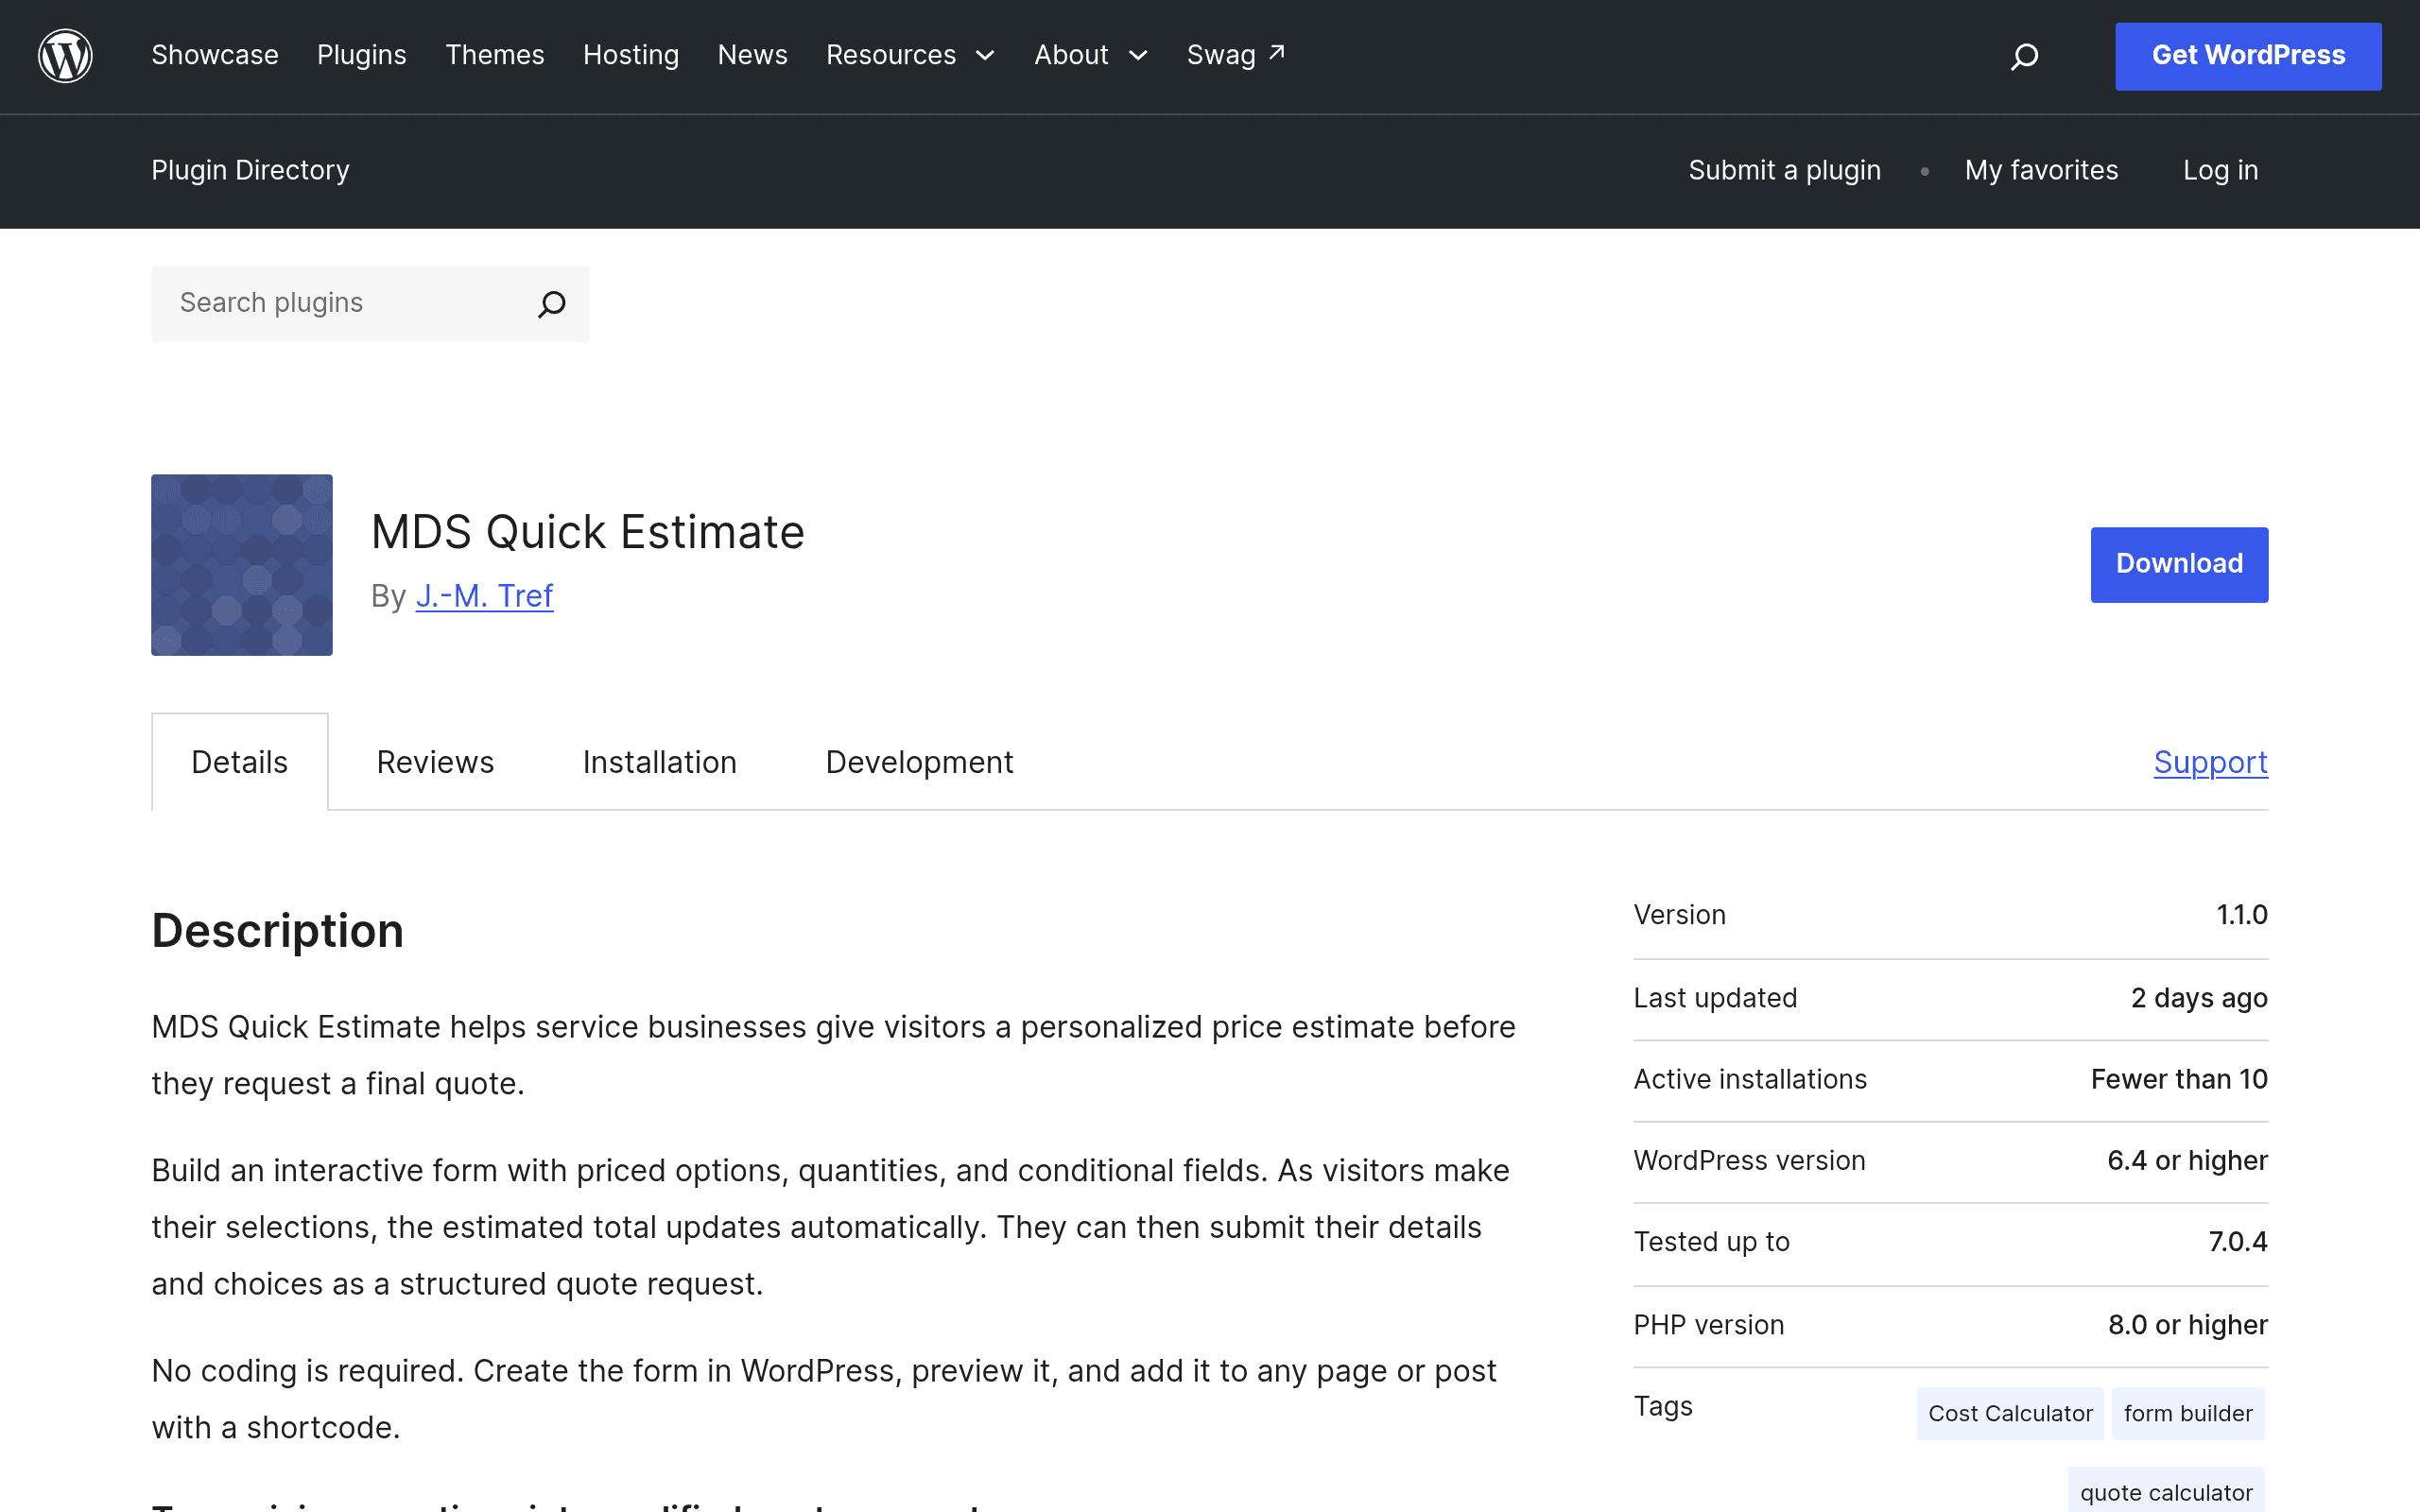This screenshot has height=1512, width=2420.
Task: Expand the Resources menu
Action: 910,55
